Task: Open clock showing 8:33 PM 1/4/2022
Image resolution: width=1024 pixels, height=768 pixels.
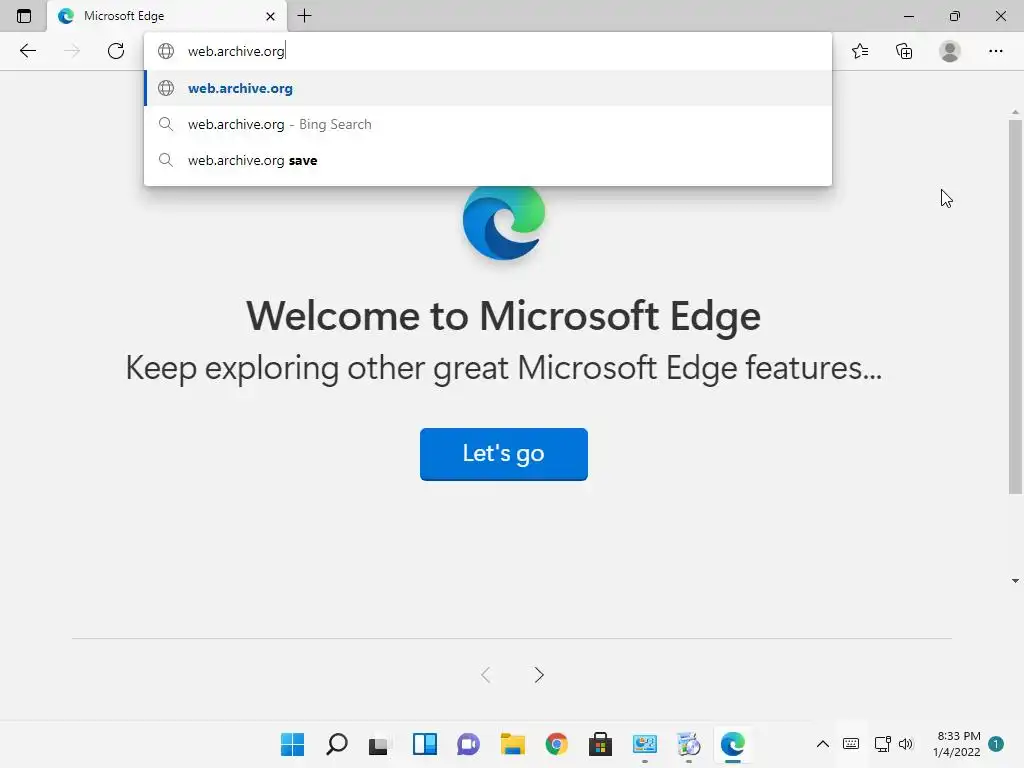Action: coord(957,744)
